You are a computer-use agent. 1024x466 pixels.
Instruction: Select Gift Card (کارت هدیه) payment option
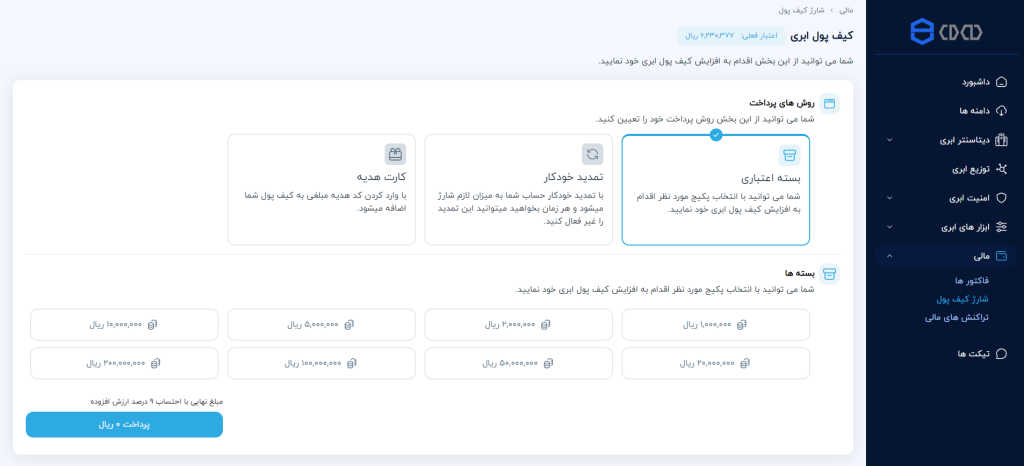click(321, 190)
